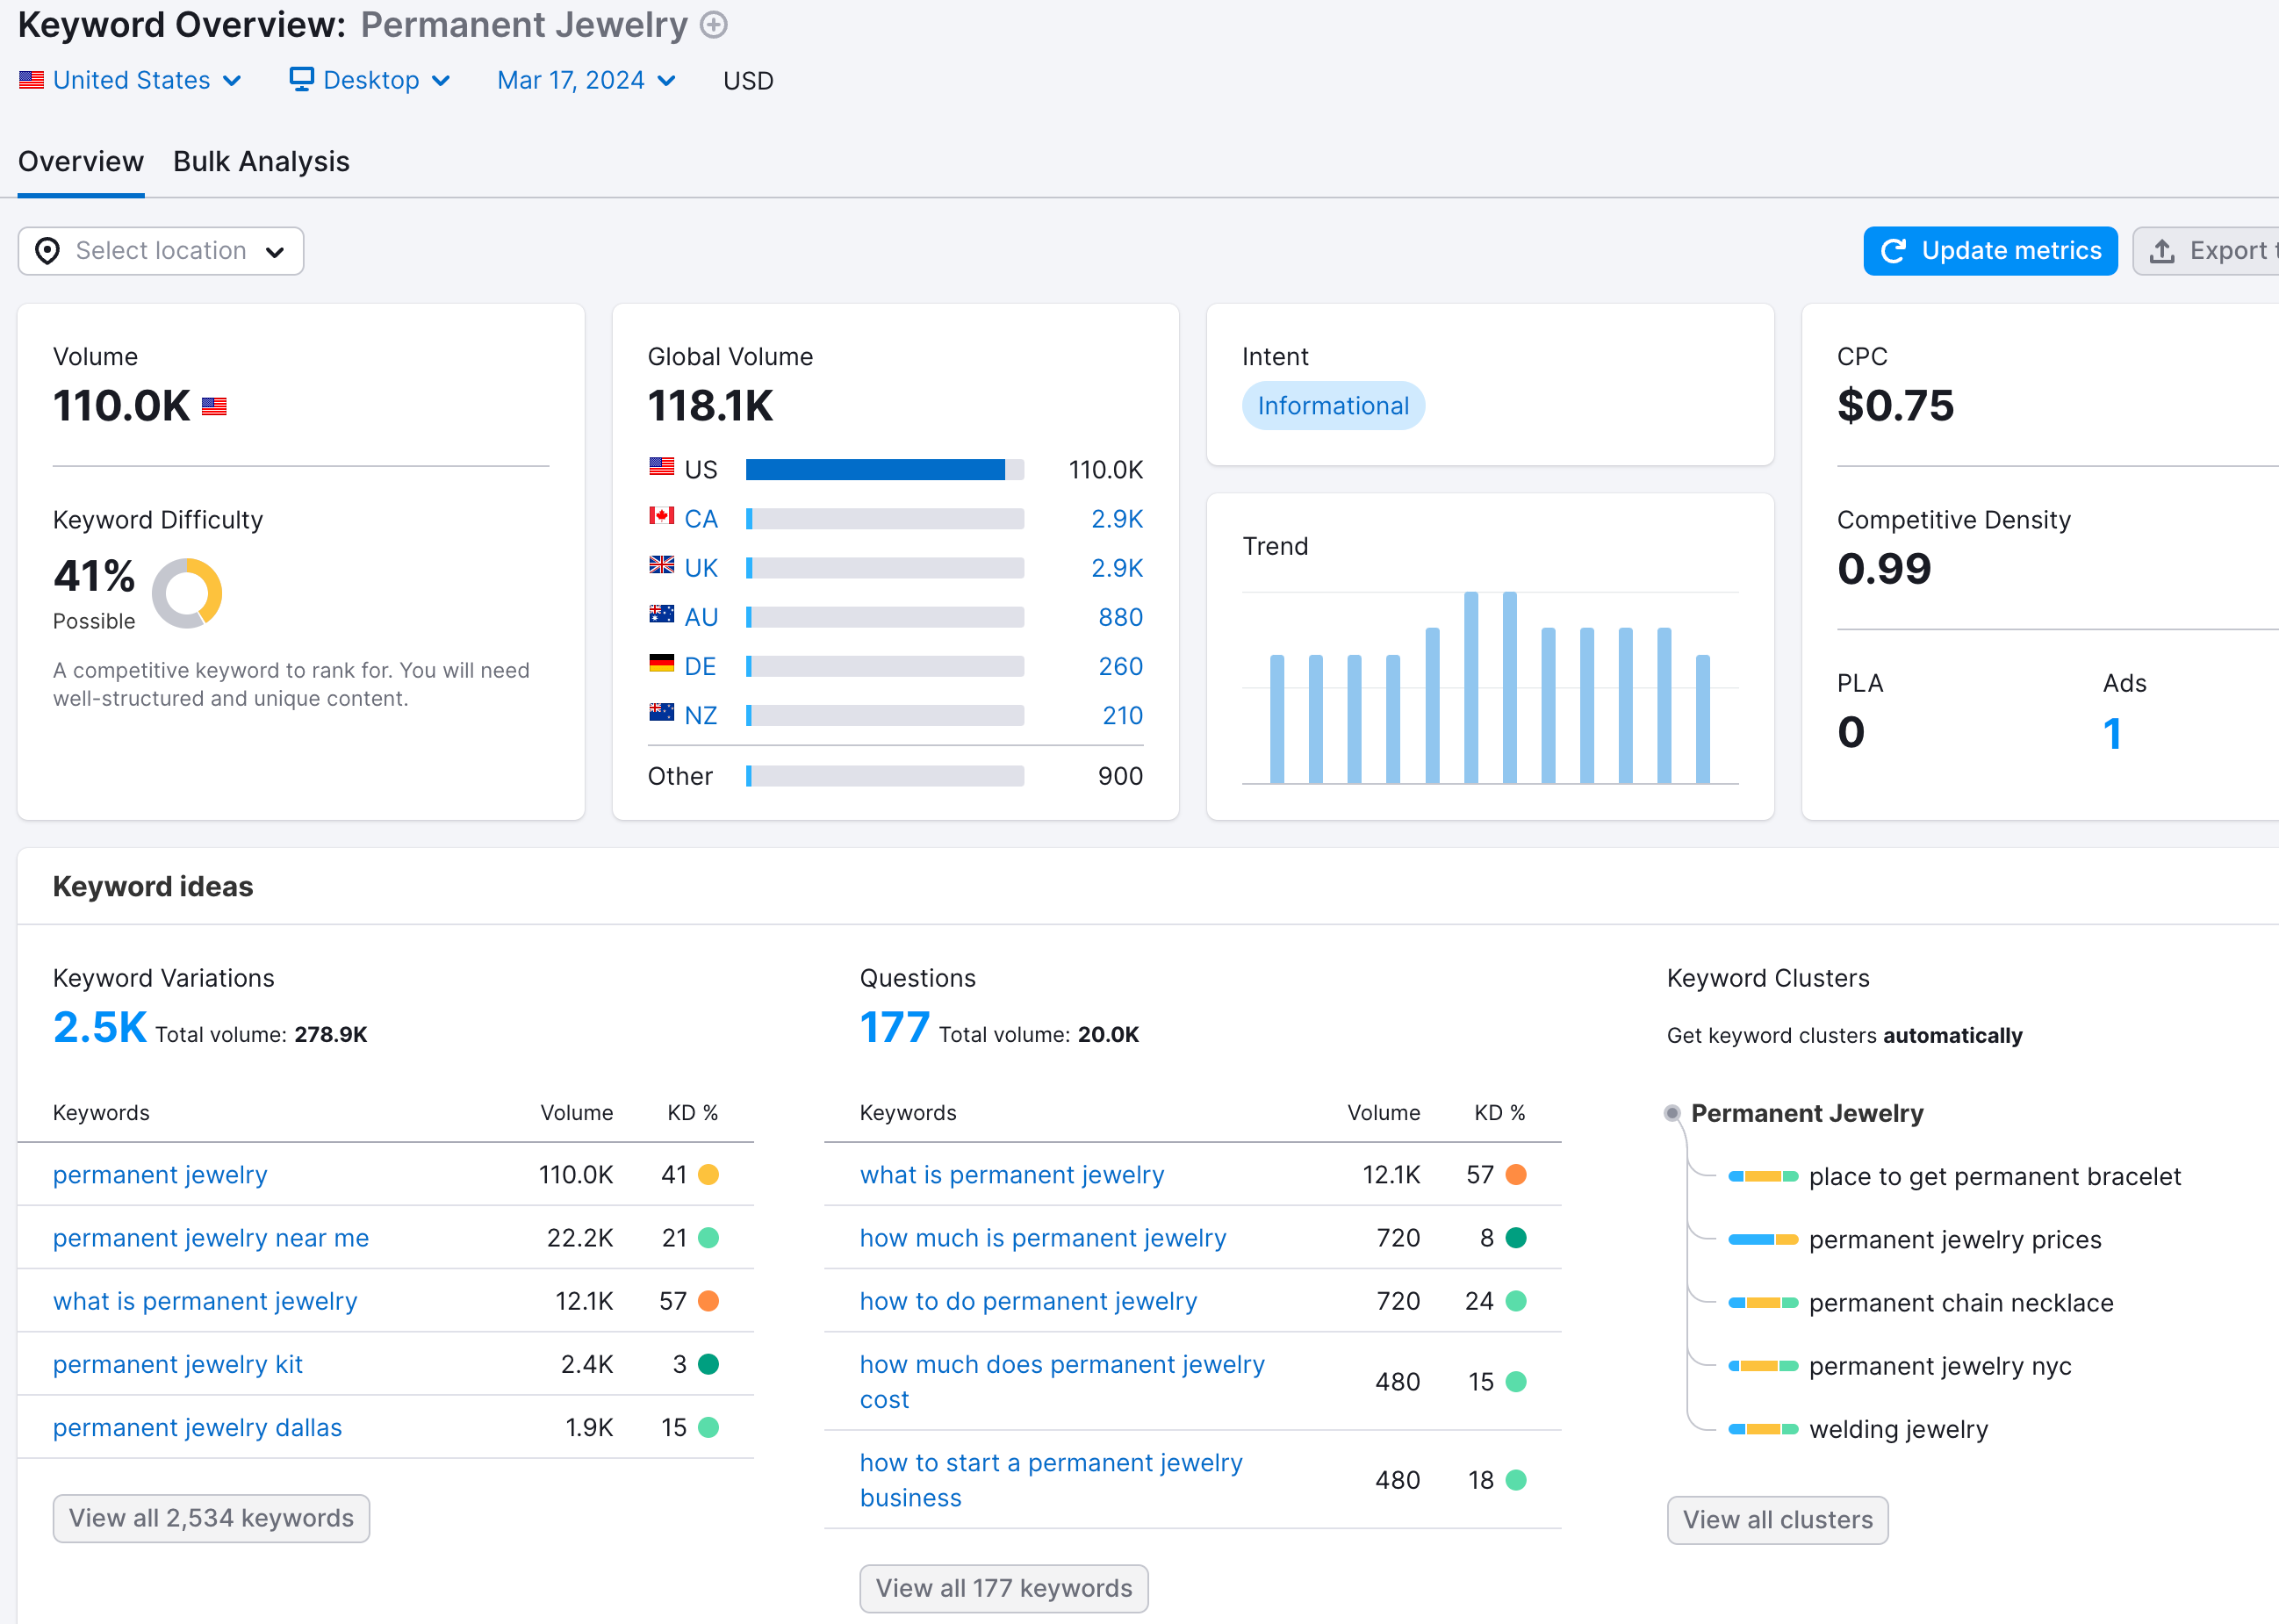
Task: Open the 'how much is permanent jewelry' question
Action: pos(1043,1238)
